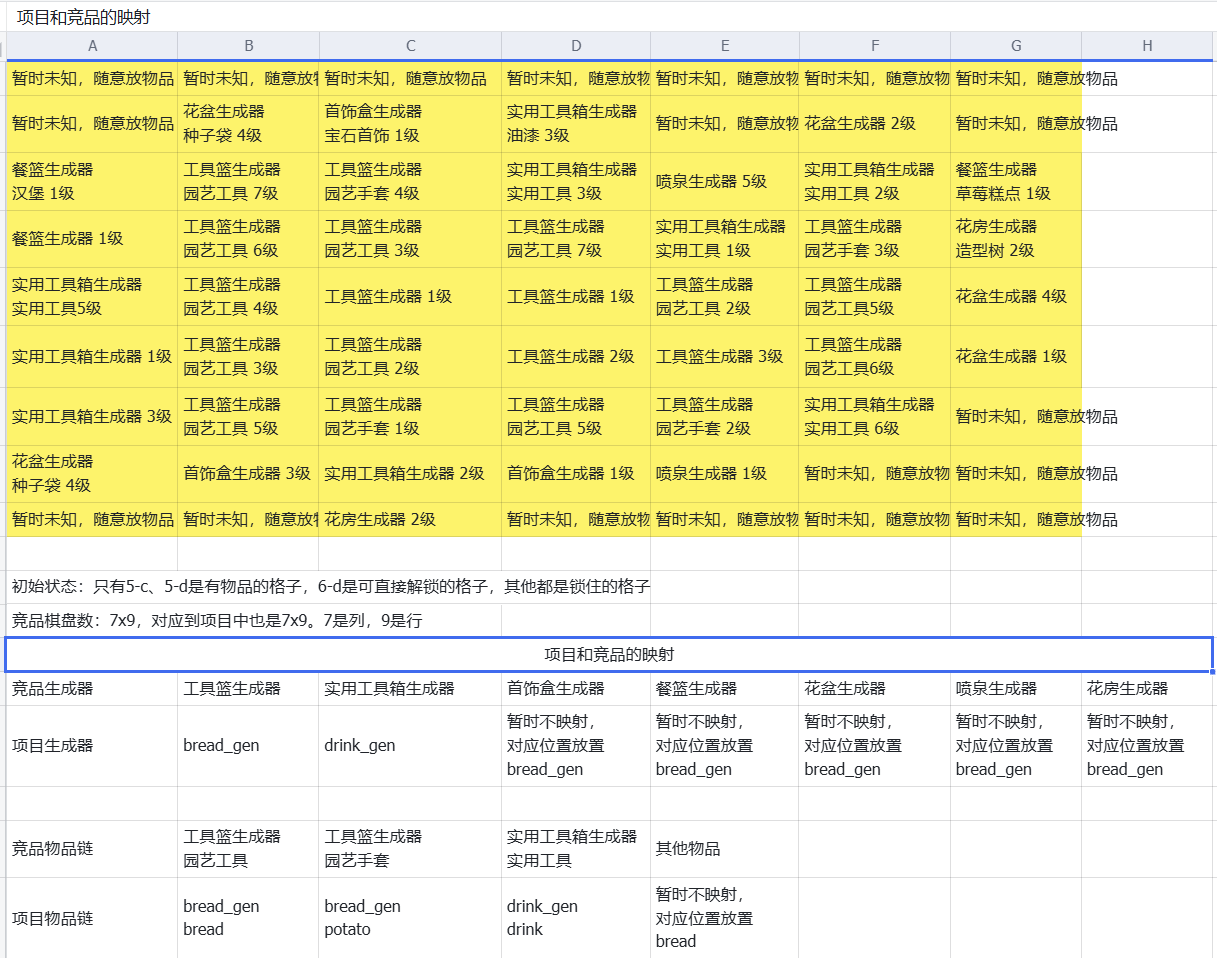Select the cell 其他物品

(x=725, y=849)
